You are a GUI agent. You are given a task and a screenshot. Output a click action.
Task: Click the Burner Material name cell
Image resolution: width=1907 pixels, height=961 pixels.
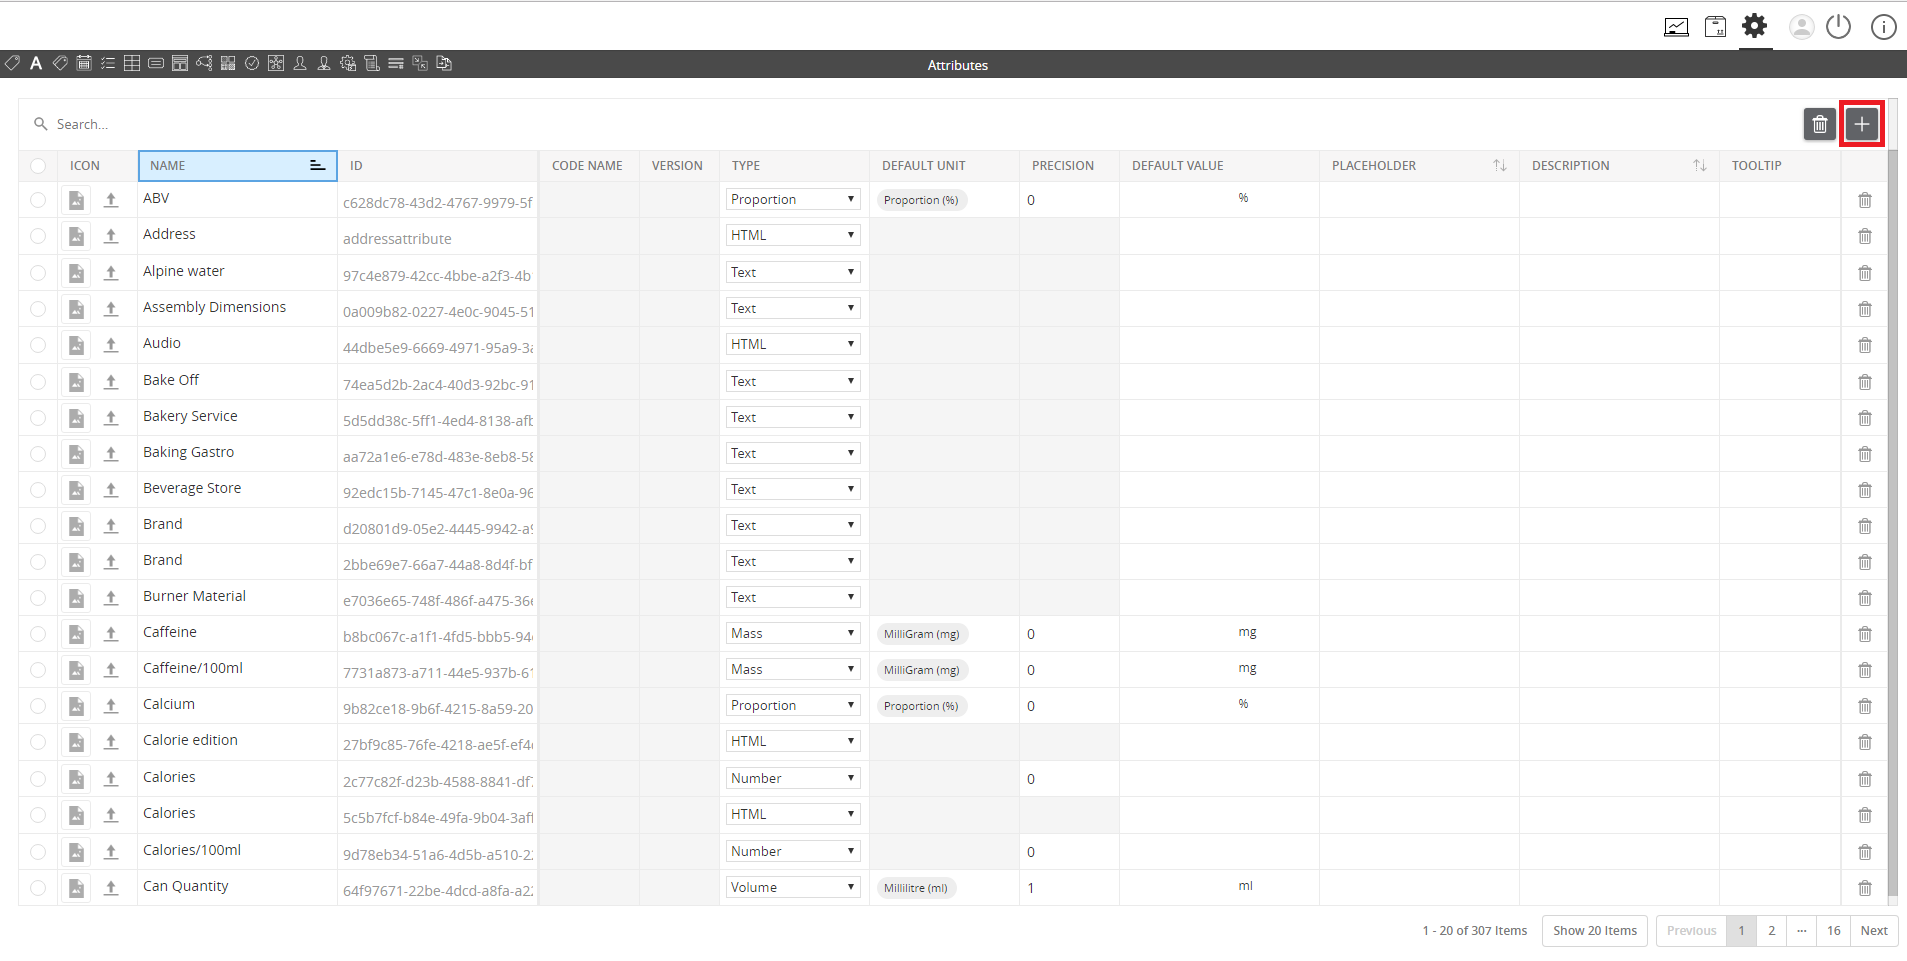(237, 597)
